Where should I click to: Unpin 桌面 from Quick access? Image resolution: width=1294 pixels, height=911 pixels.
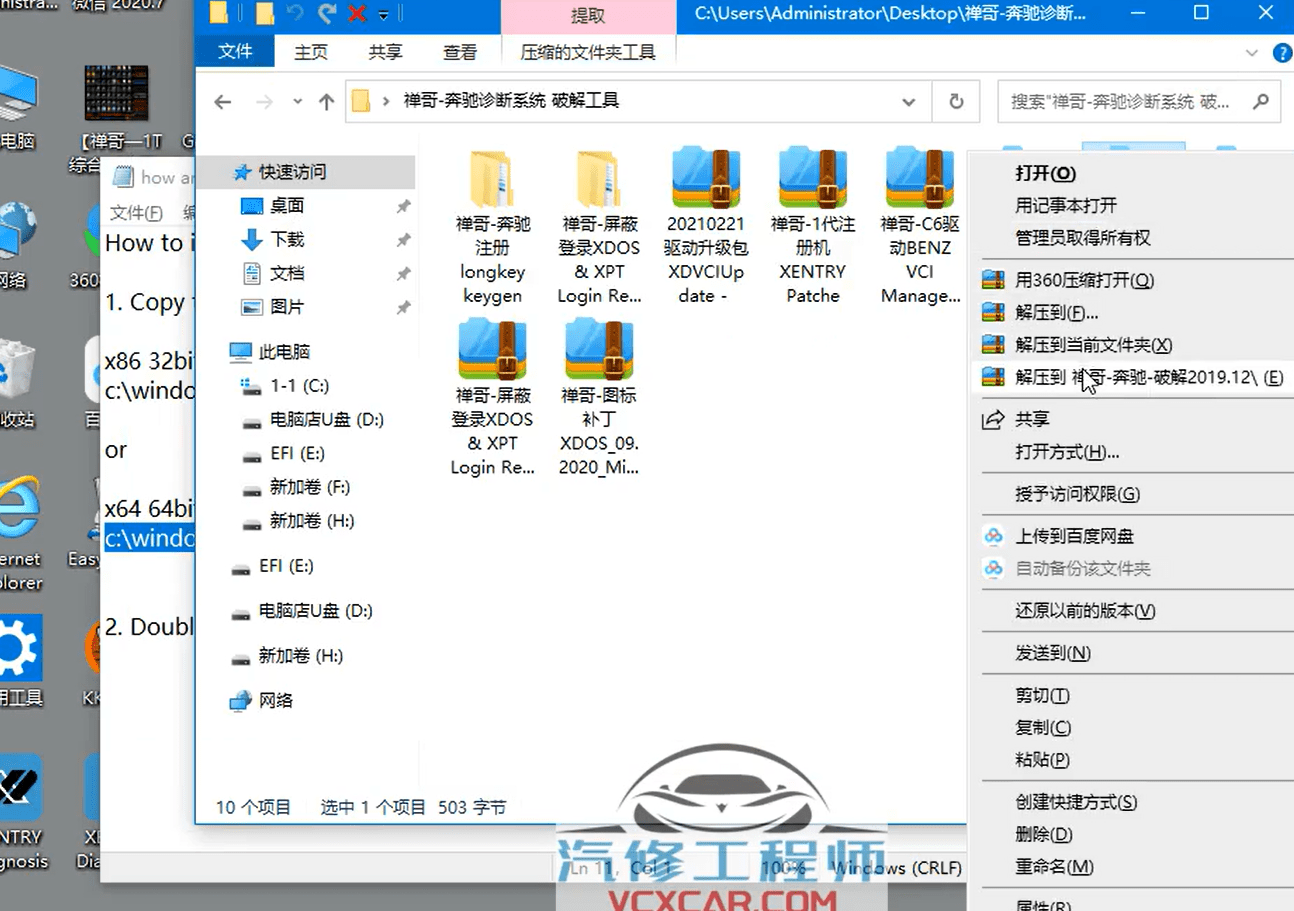click(403, 207)
